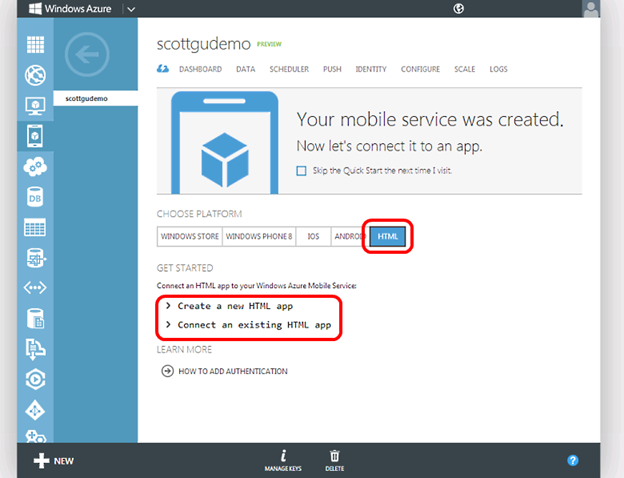Switch to the Identity tab

pyautogui.click(x=371, y=69)
